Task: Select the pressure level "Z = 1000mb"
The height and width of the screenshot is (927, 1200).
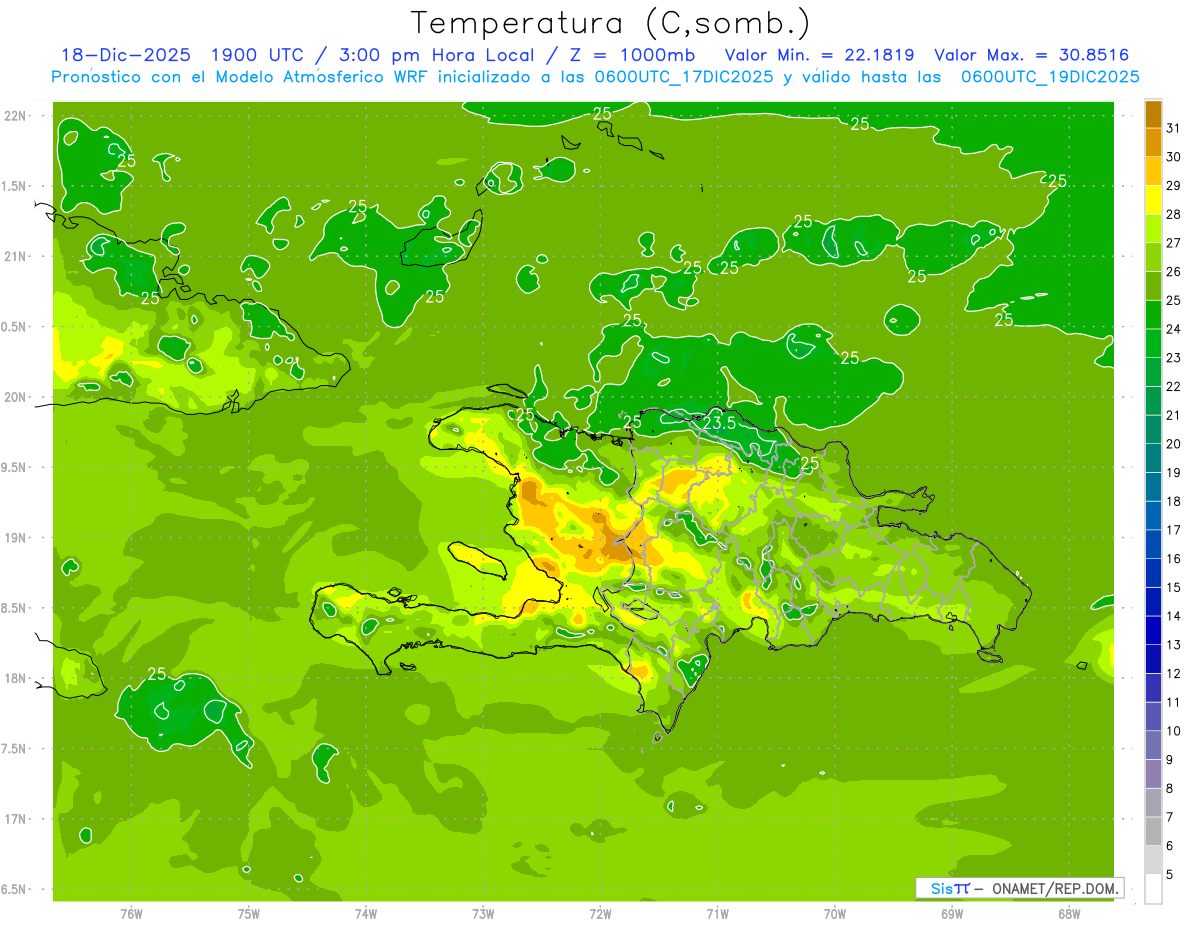Action: tap(633, 55)
